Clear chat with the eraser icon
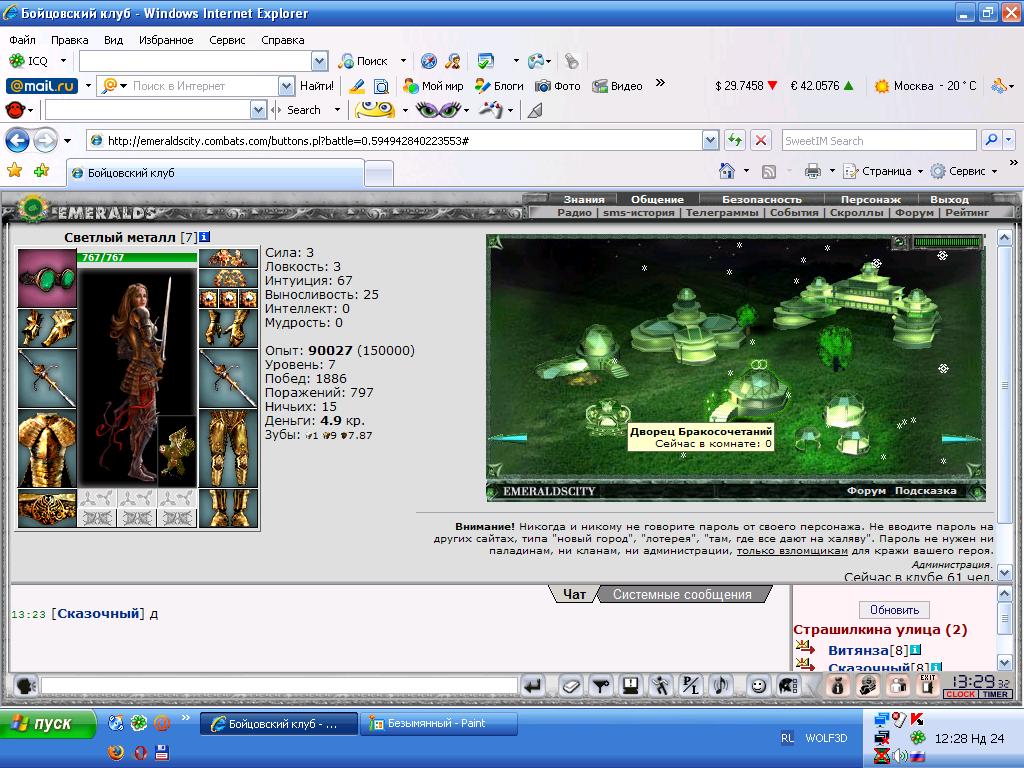 [571, 686]
